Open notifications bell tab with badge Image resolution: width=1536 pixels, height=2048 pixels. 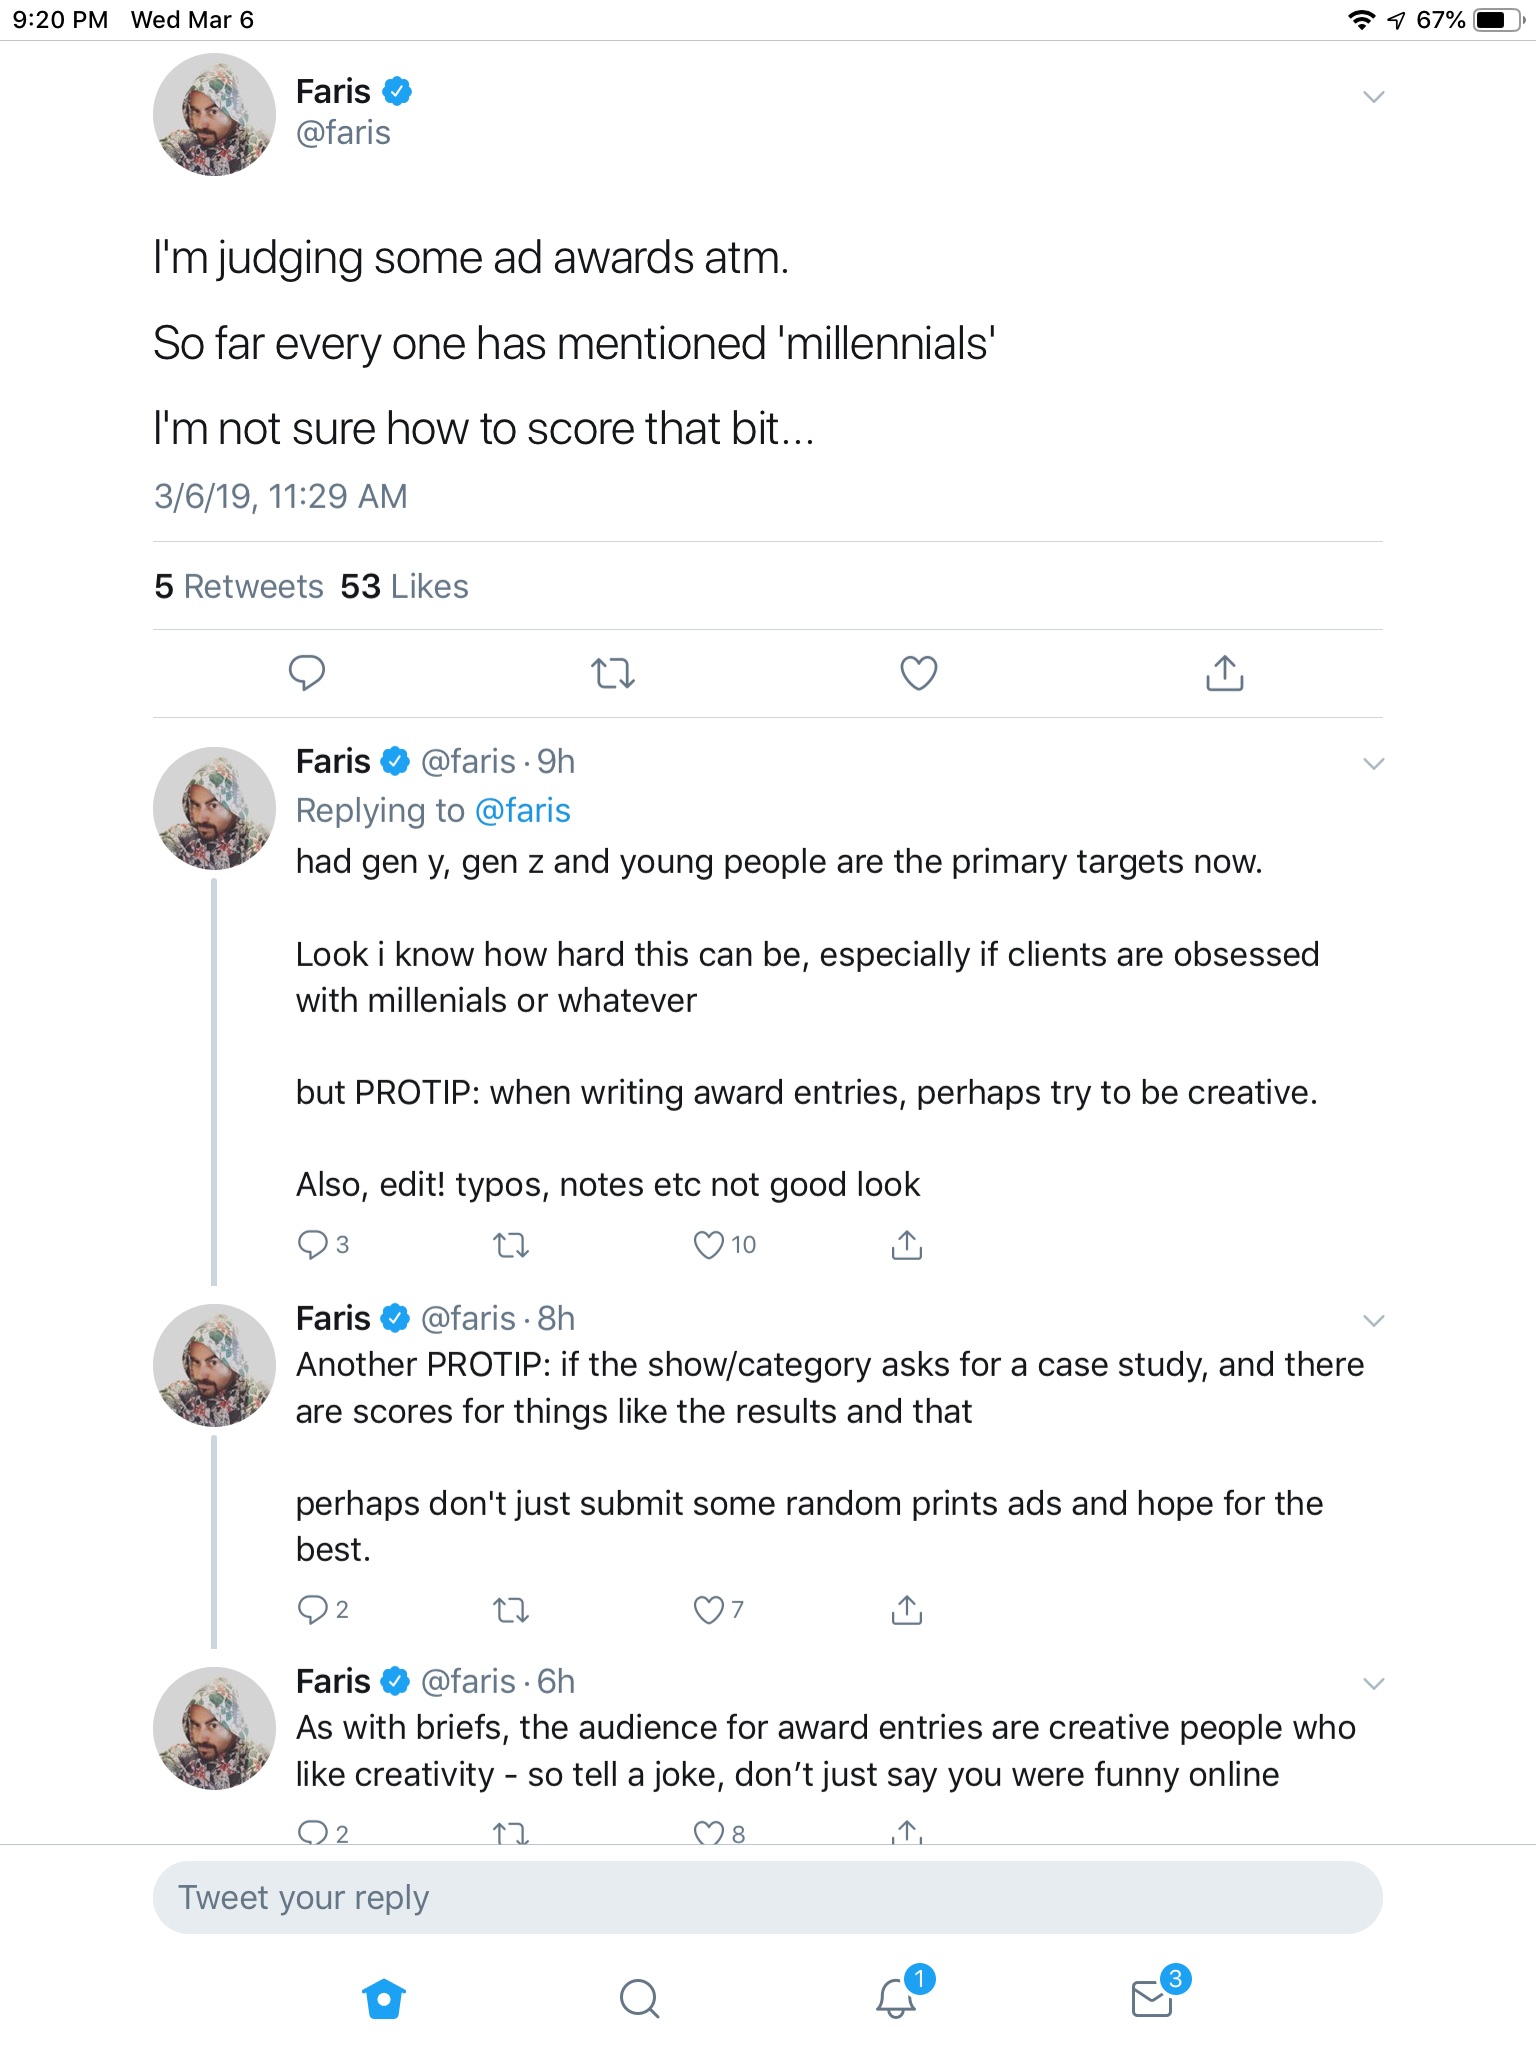897,1997
